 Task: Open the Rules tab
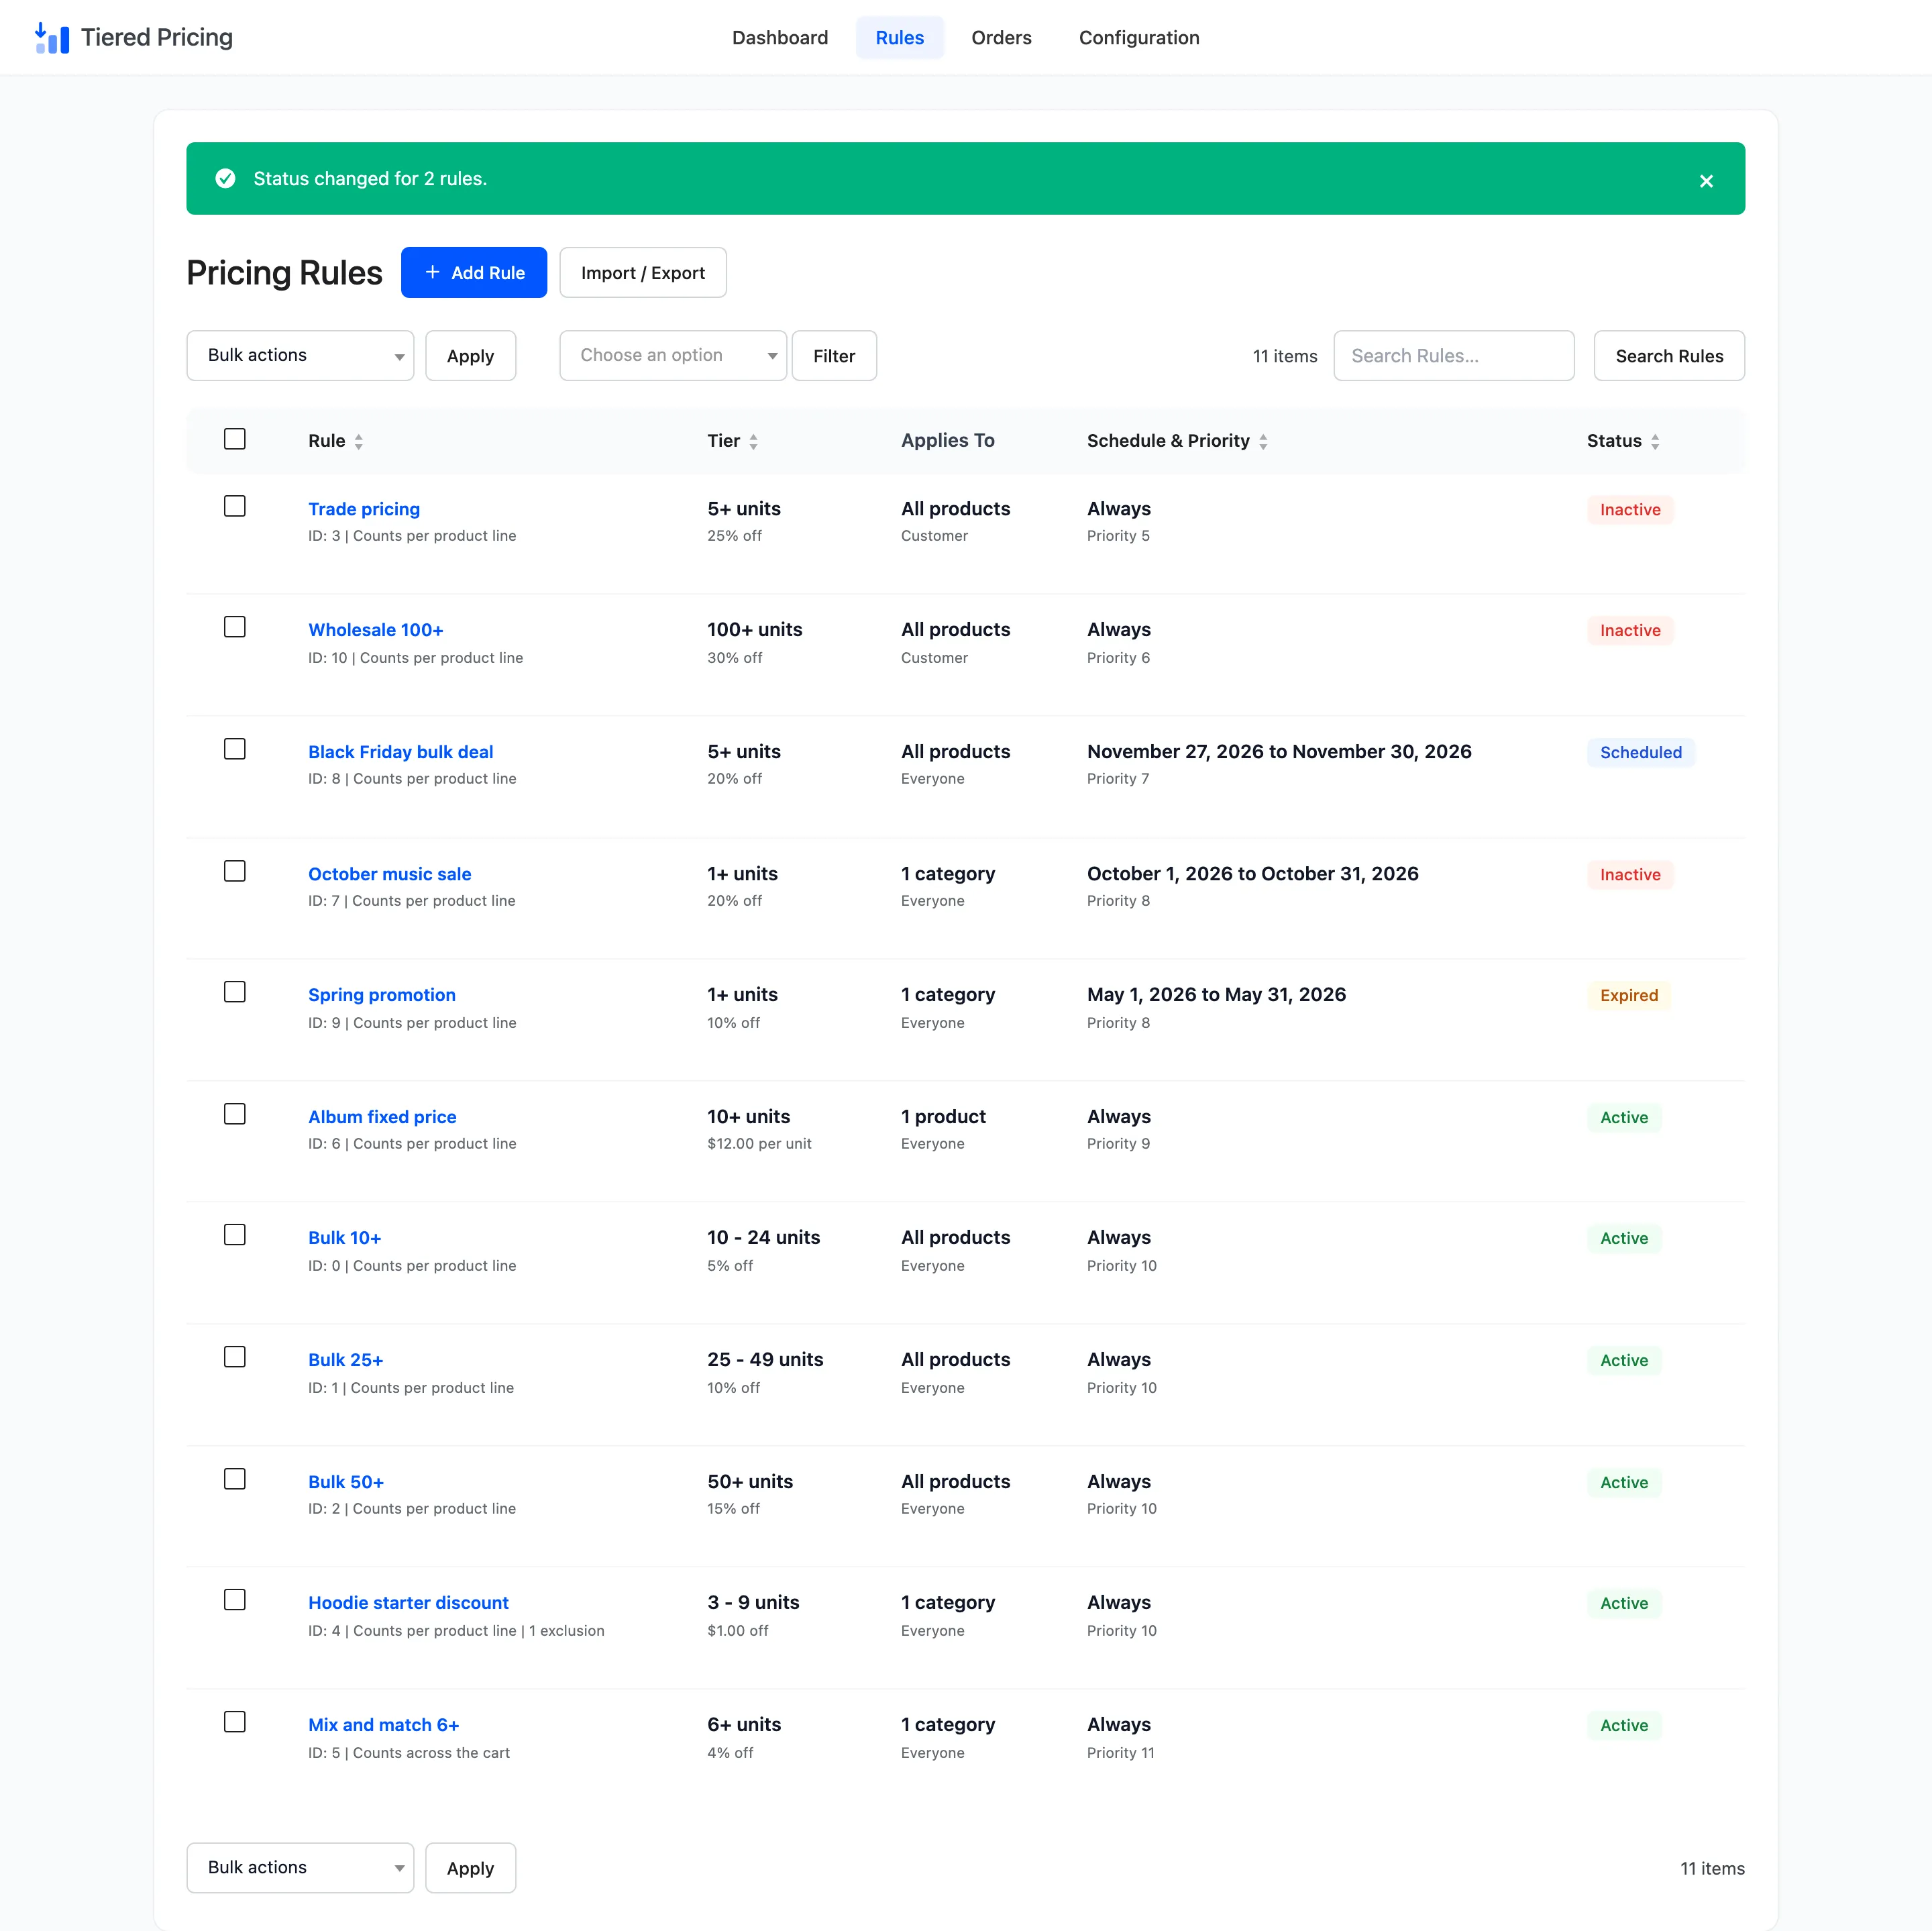pos(900,38)
